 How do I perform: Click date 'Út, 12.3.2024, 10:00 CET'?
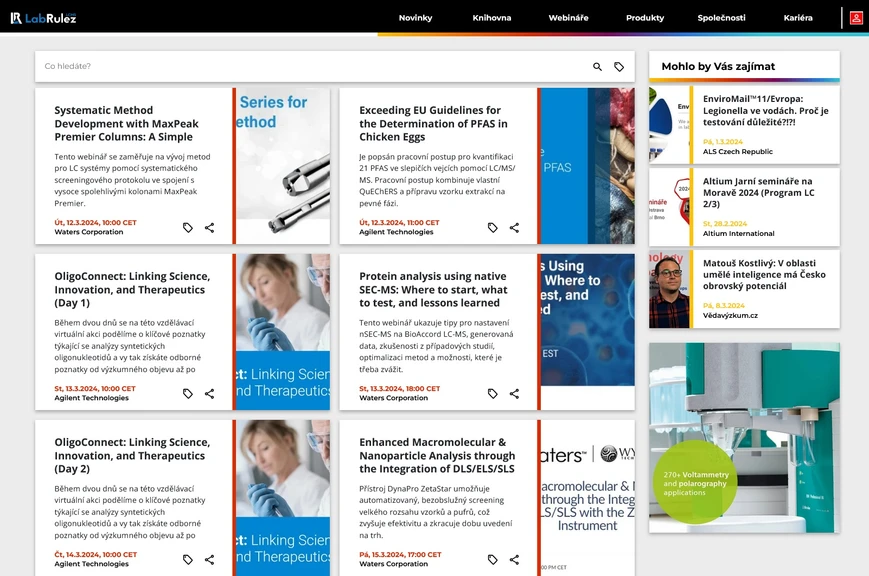pyautogui.click(x=95, y=223)
